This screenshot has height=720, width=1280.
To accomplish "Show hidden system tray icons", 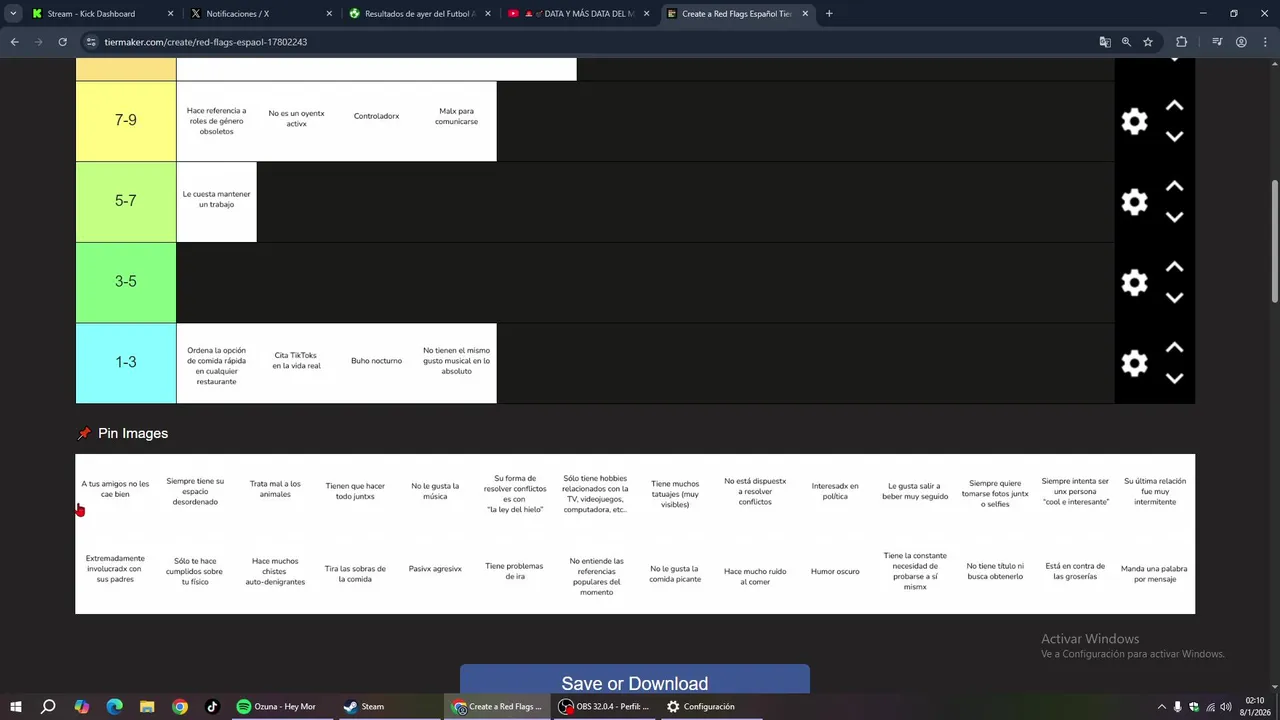I will point(1161,707).
